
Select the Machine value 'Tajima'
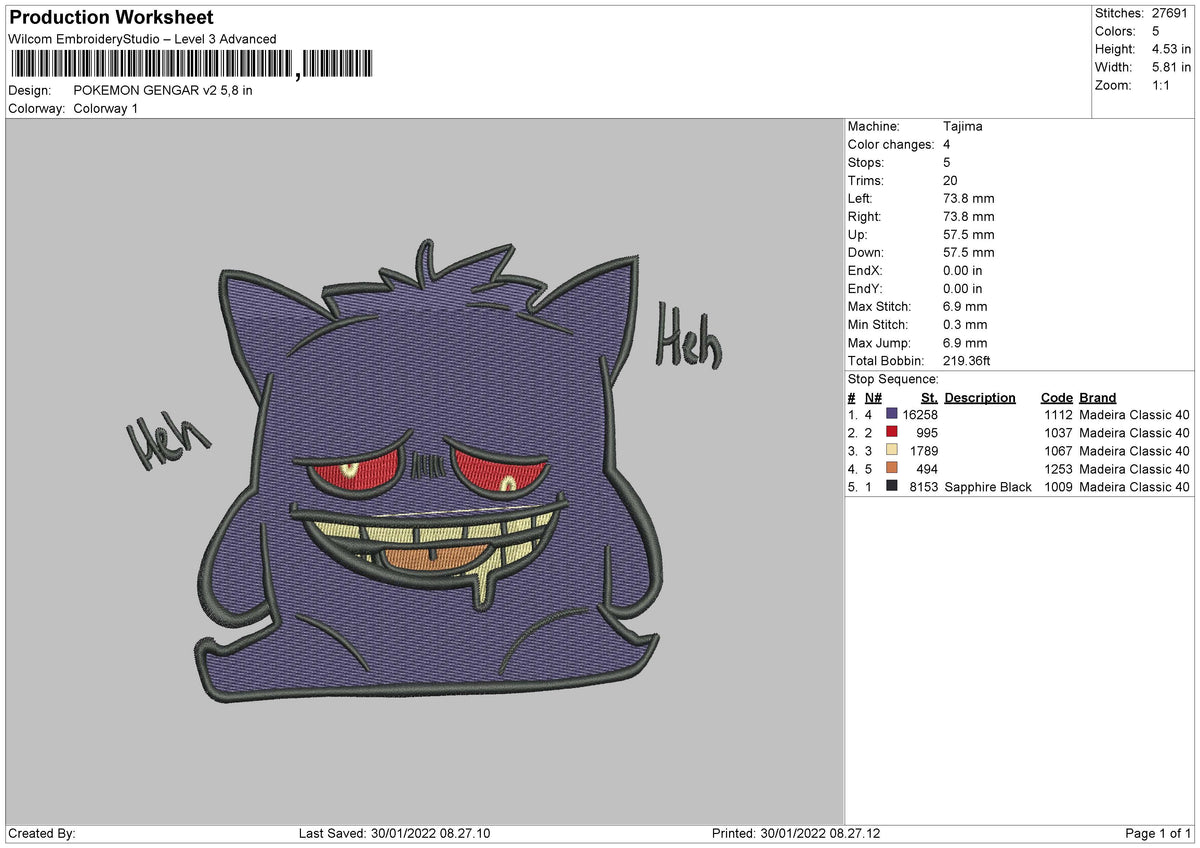pyautogui.click(x=963, y=126)
